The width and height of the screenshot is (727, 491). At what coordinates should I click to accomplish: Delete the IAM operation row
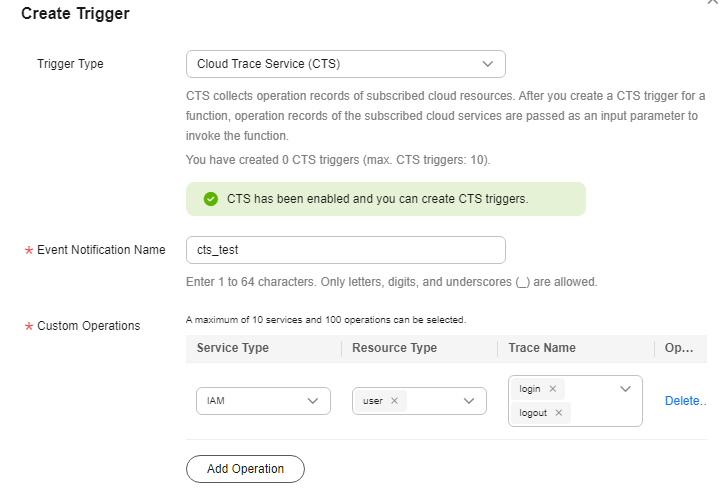[x=685, y=401]
